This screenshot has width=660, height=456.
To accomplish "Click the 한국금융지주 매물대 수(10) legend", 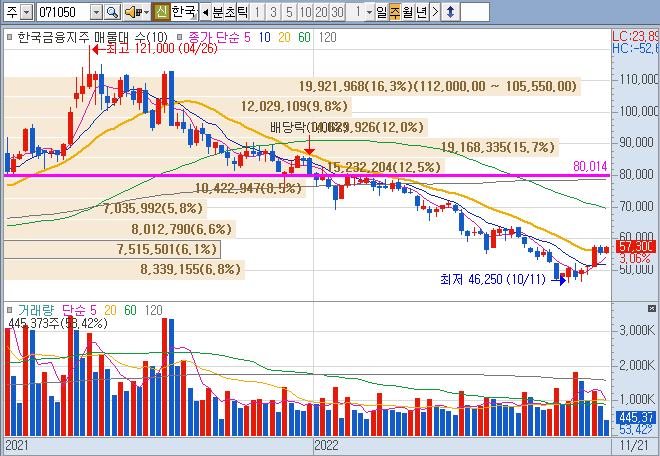I will click(93, 37).
